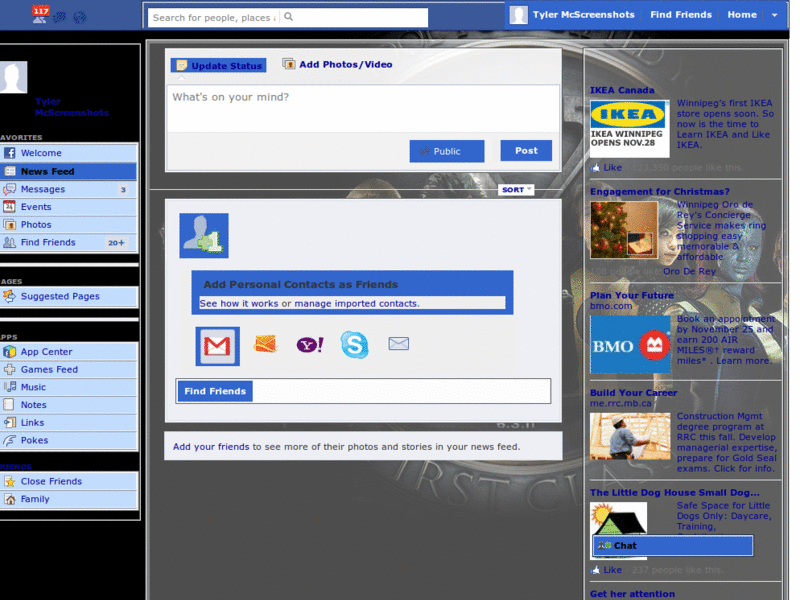This screenshot has width=800, height=600.
Task: Click the IKEA Canada ad title
Action: pos(622,90)
